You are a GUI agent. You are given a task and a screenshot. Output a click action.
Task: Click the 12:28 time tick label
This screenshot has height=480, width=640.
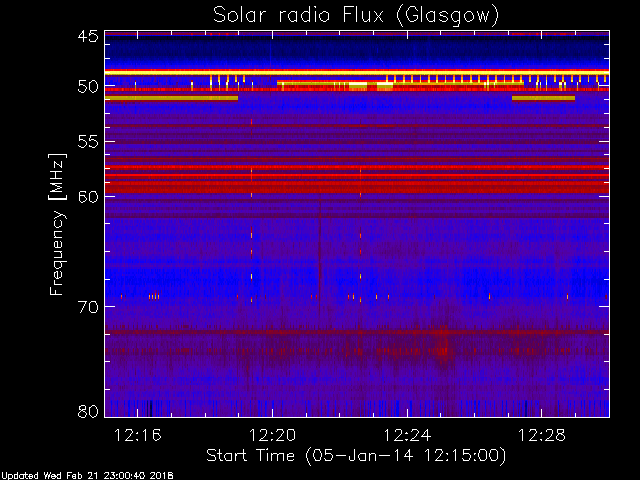(x=542, y=436)
